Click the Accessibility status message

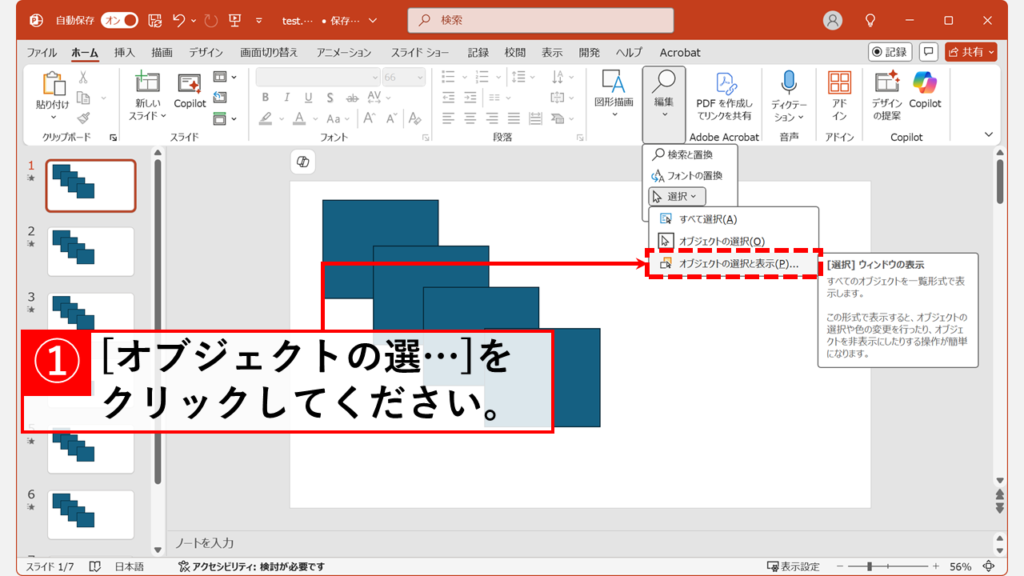(x=251, y=566)
